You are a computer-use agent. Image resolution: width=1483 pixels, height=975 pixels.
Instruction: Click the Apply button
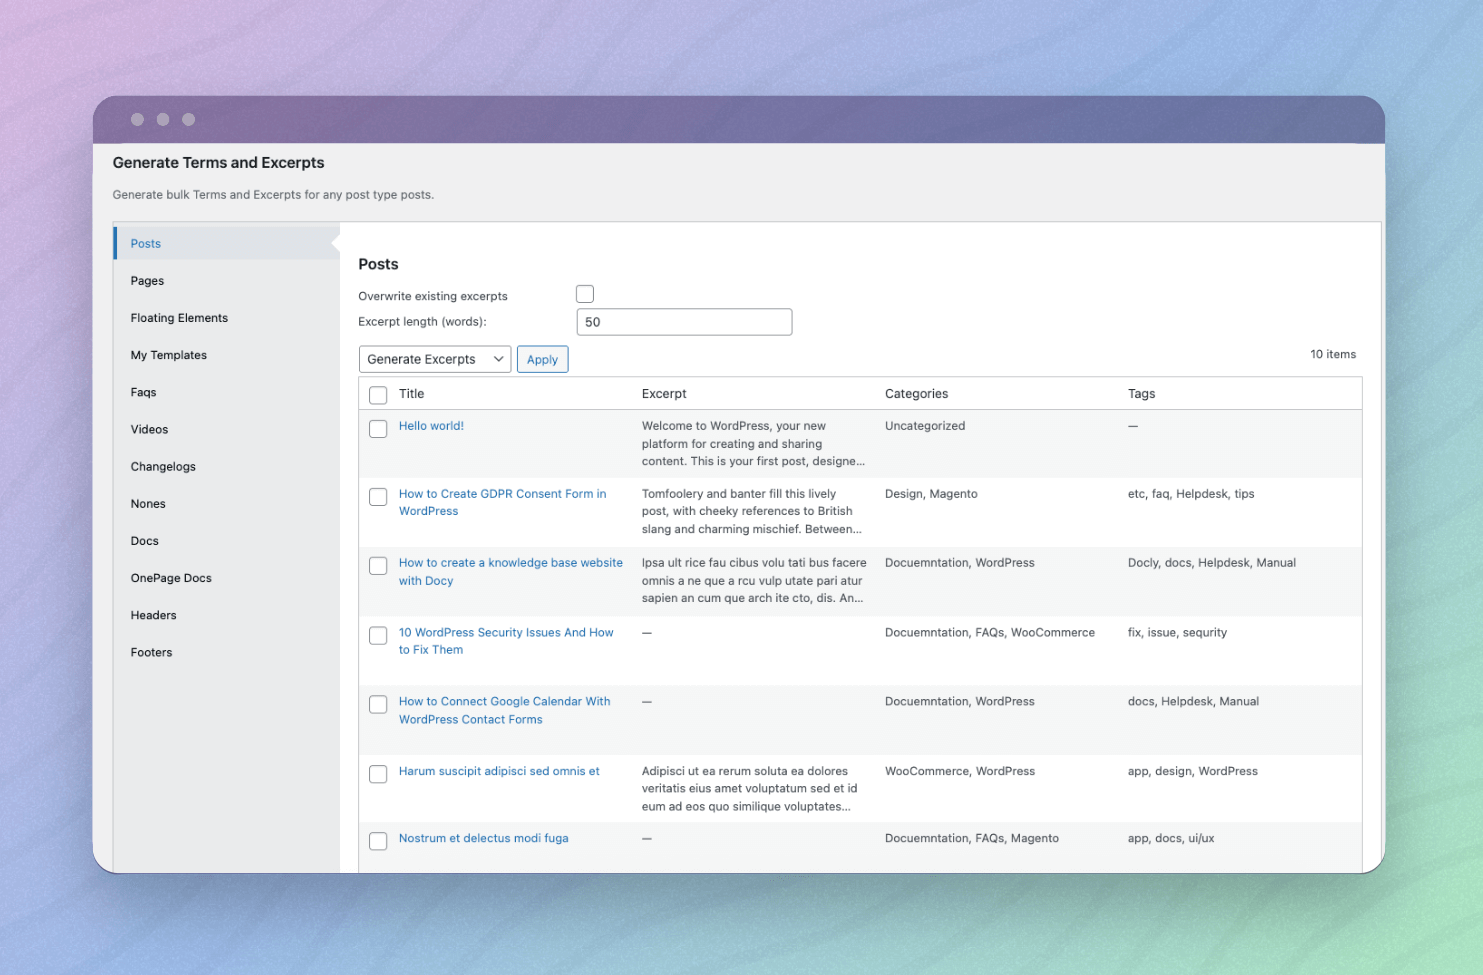(x=542, y=358)
